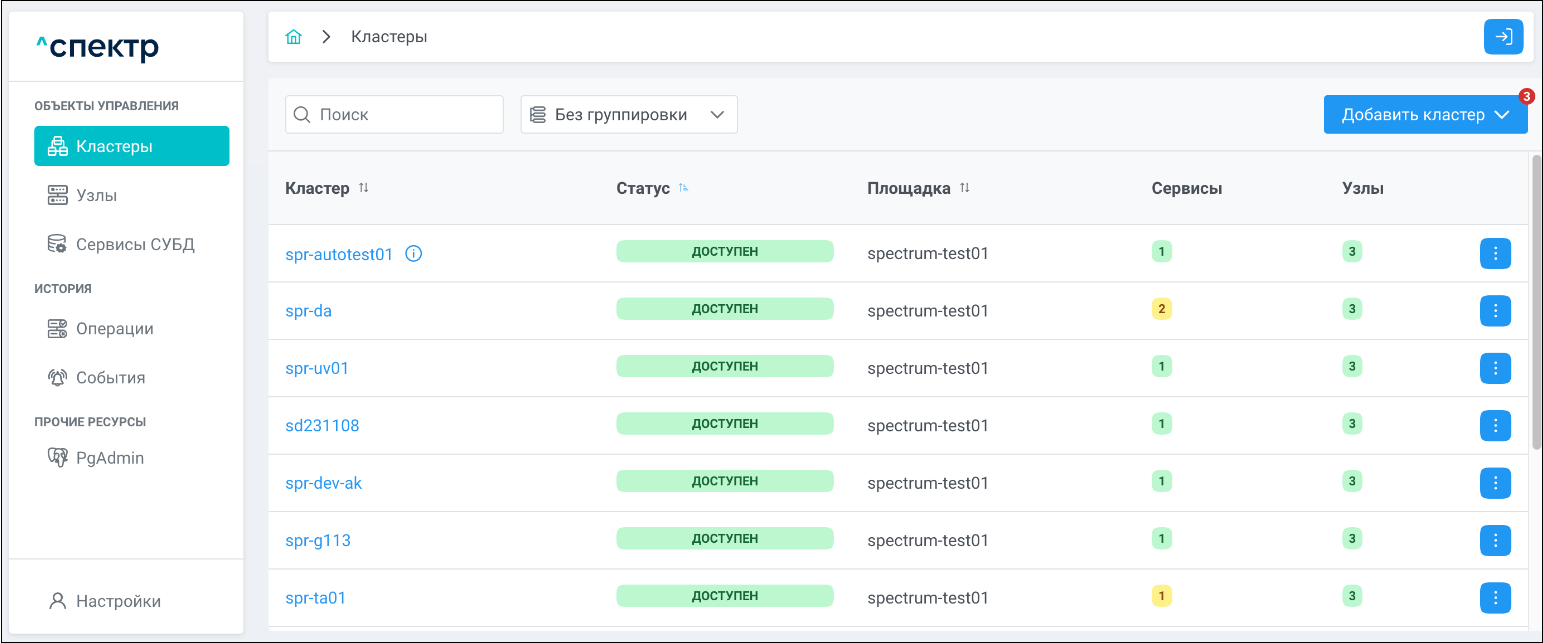Viewport: 1543px width, 643px height.
Task: Open Настройки at sidebar bottom
Action: pyautogui.click(x=118, y=601)
